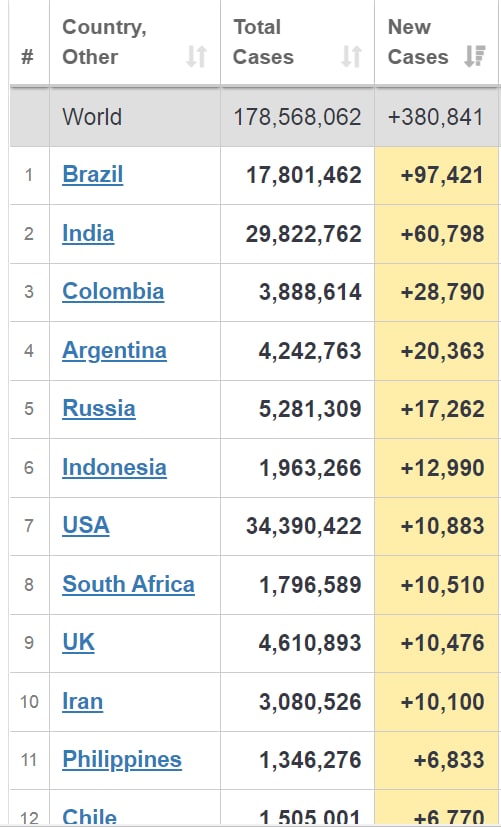The height and width of the screenshot is (827, 501).
Task: Click the New Cases header text
Action: [418, 42]
